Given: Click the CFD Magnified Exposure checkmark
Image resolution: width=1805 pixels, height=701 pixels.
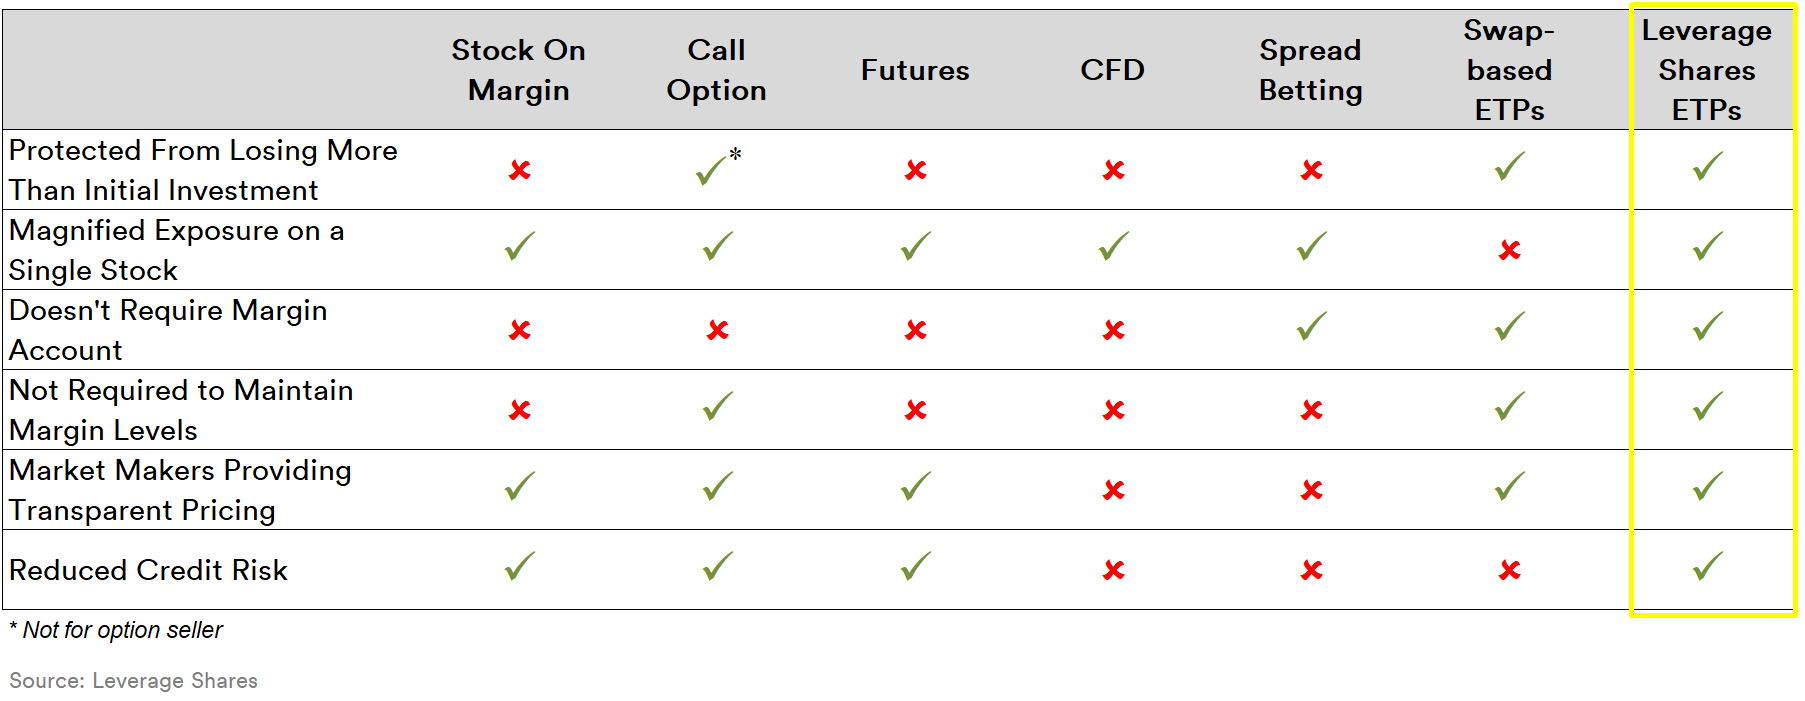Looking at the screenshot, I should (x=1114, y=246).
